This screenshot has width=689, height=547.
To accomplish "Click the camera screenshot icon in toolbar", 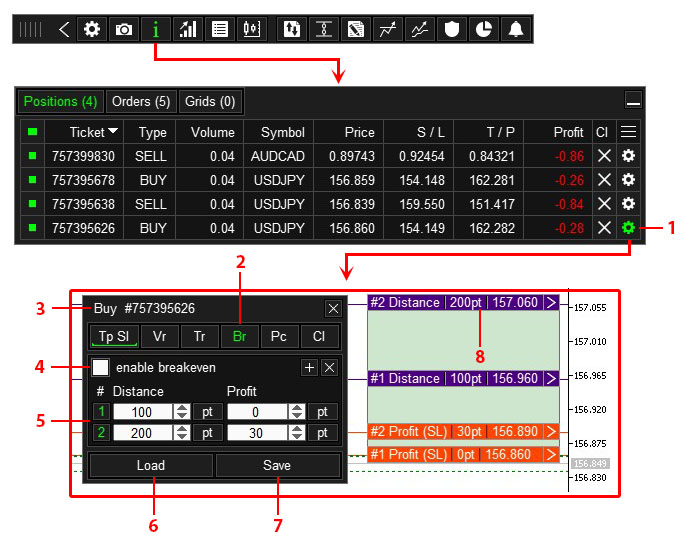I will [123, 29].
